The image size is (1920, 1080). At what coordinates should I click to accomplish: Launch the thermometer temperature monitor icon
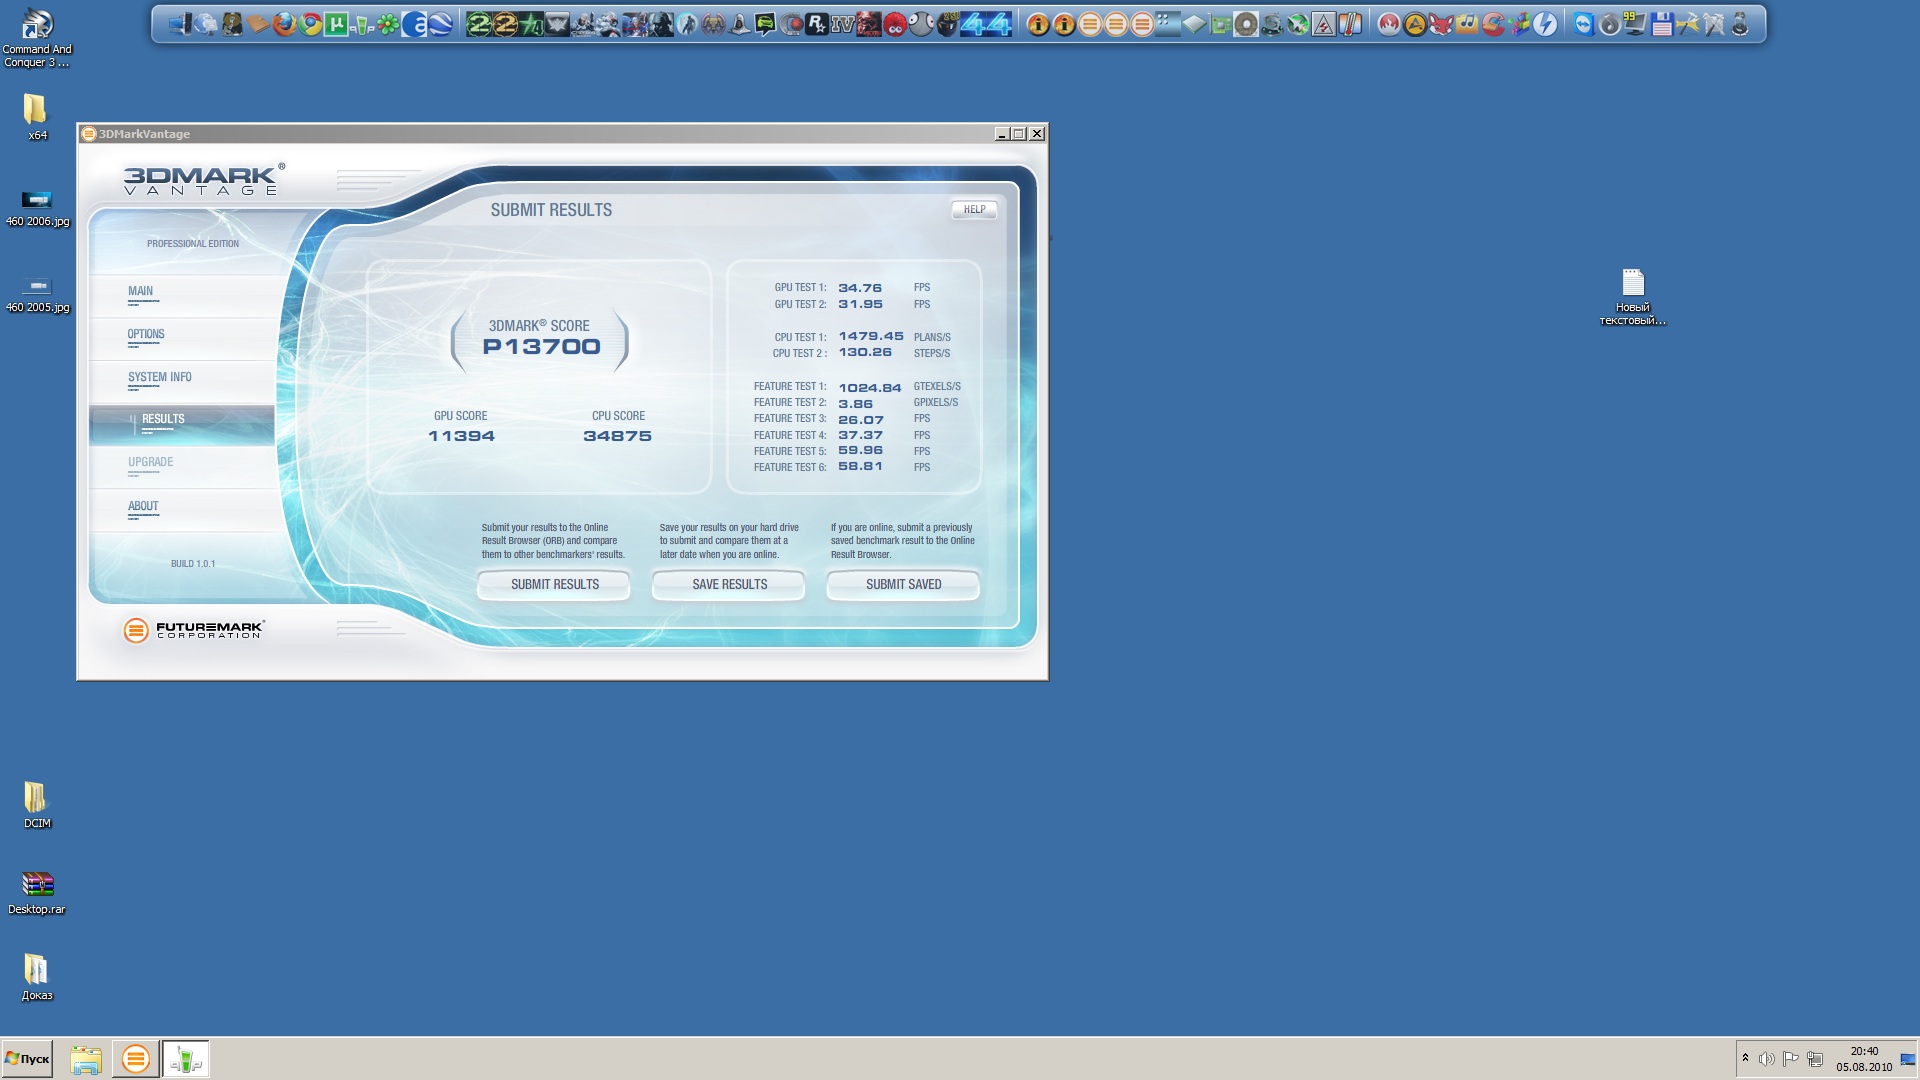click(1350, 24)
